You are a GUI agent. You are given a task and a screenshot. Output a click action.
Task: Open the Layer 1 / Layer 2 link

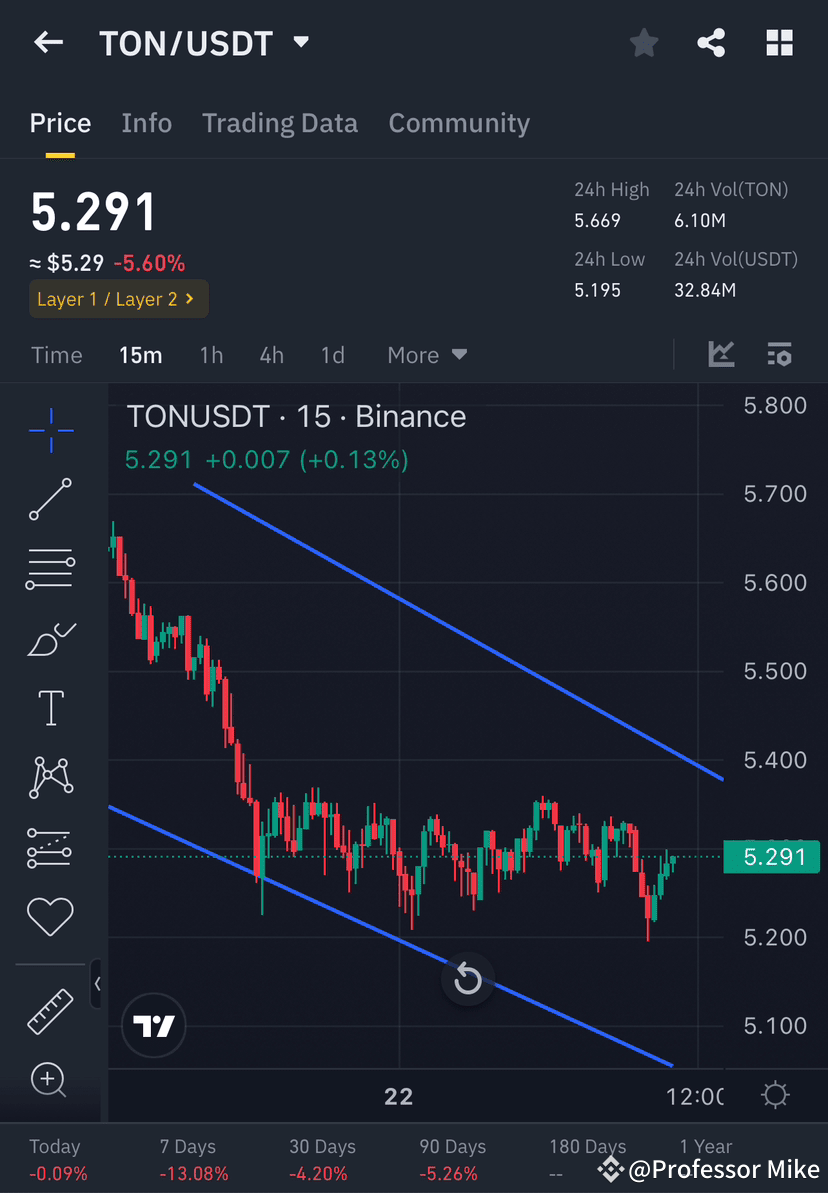[118, 299]
